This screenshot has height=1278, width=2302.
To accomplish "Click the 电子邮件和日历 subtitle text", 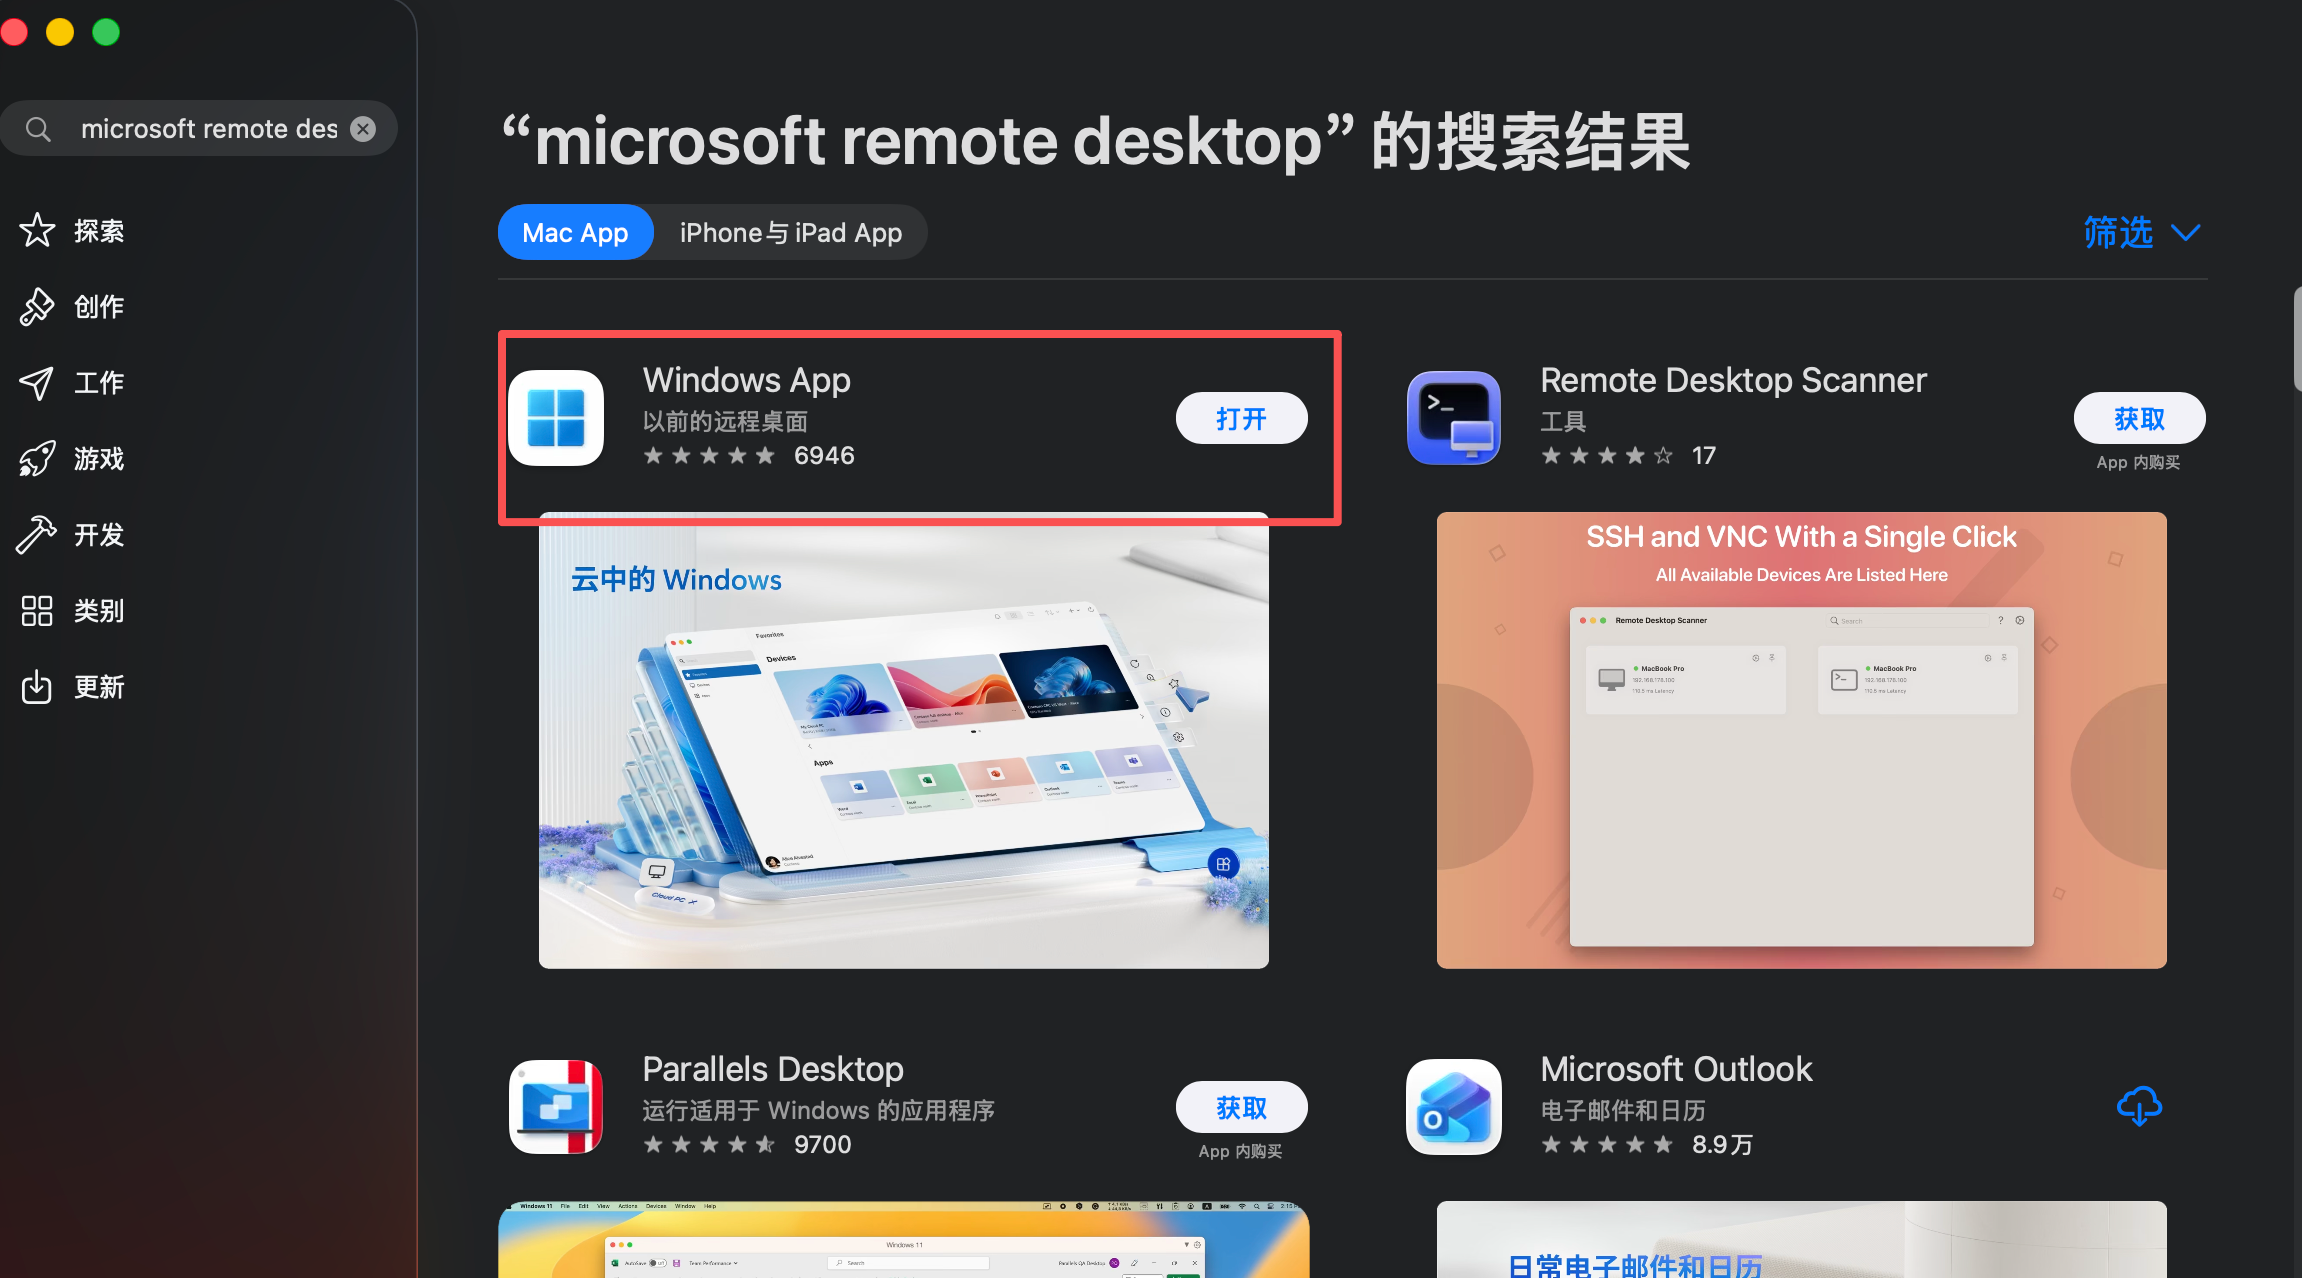I will tap(1623, 1110).
